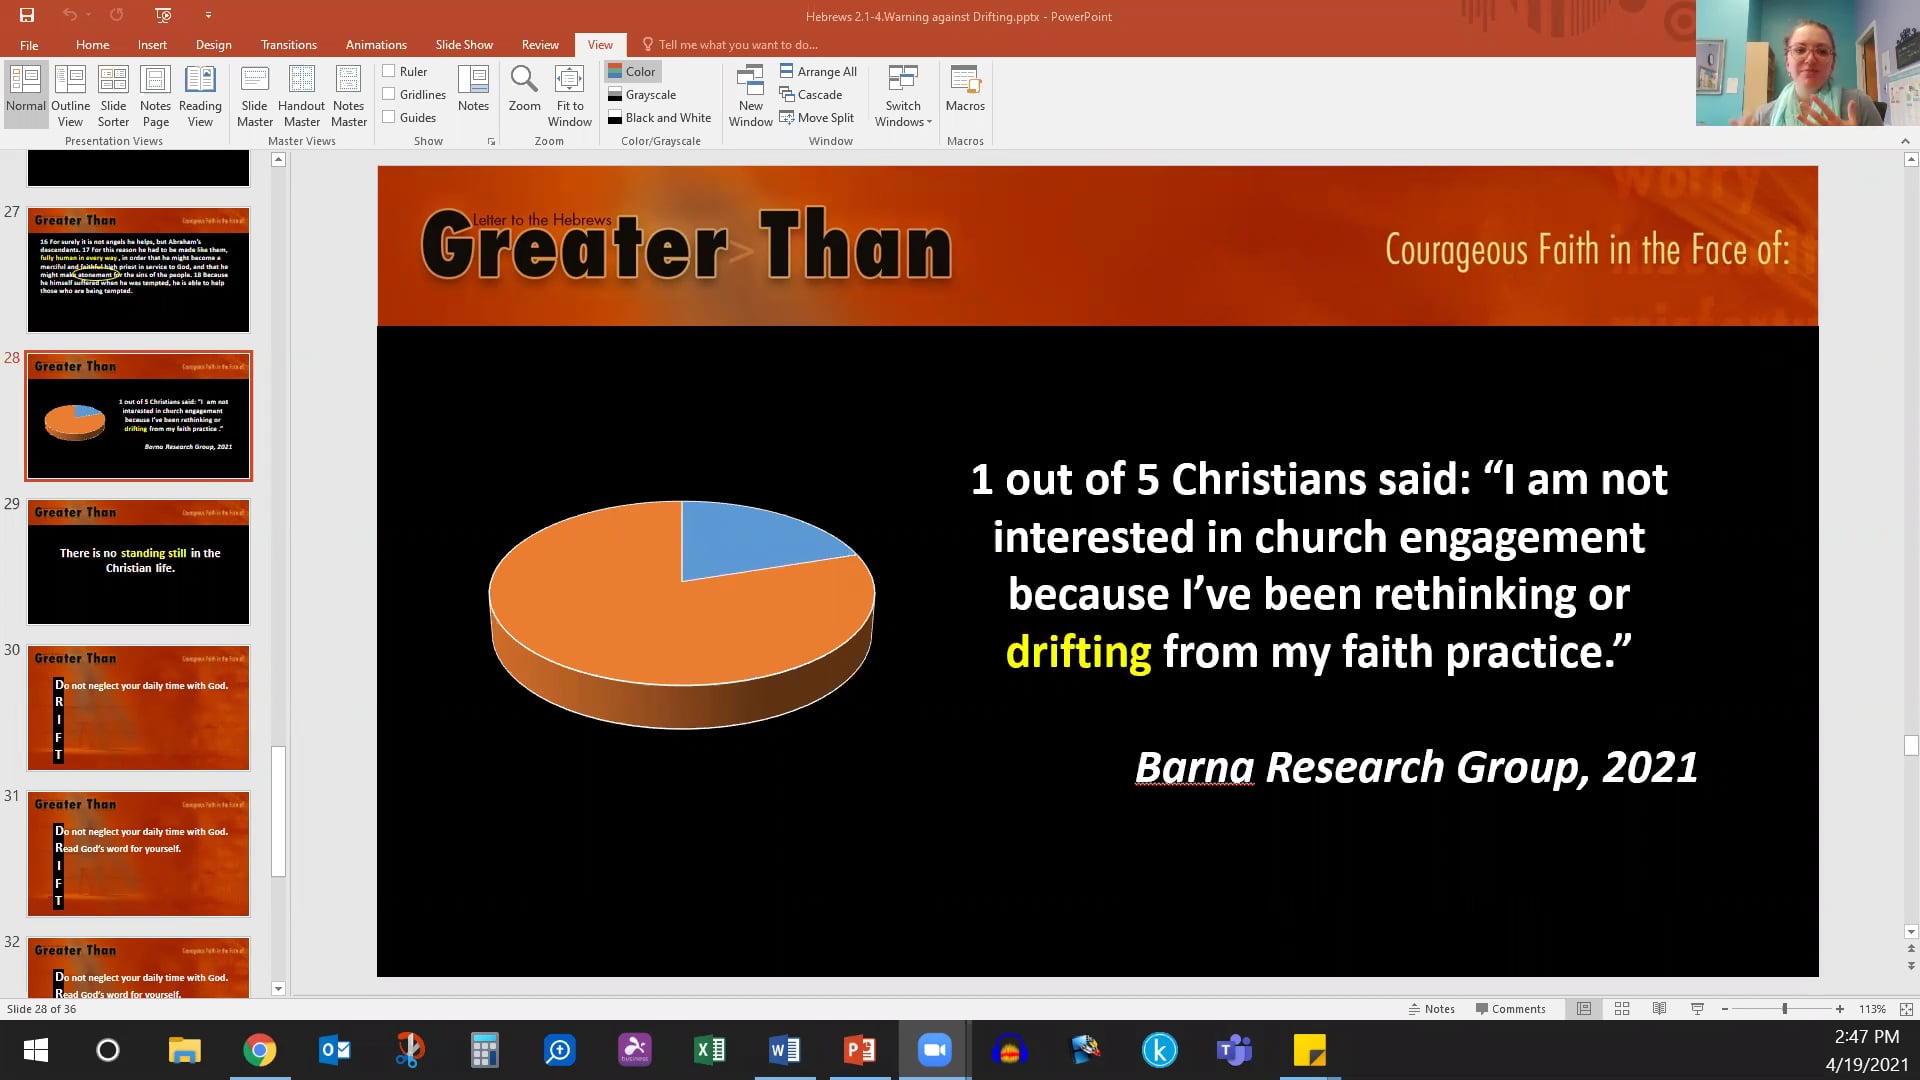Open Slide Master view
This screenshot has height=1080, width=1920.
(x=254, y=96)
